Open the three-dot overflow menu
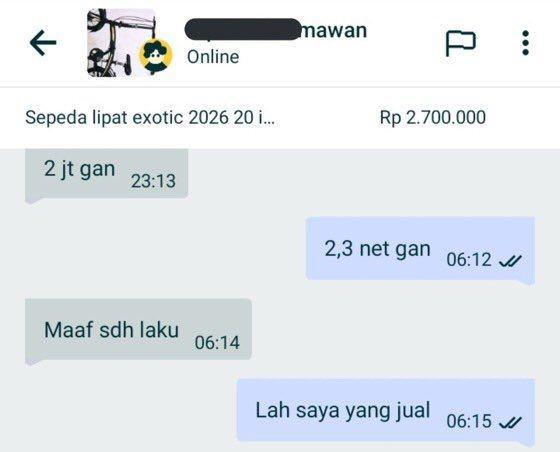Image resolution: width=560 pixels, height=452 pixels. click(x=525, y=43)
